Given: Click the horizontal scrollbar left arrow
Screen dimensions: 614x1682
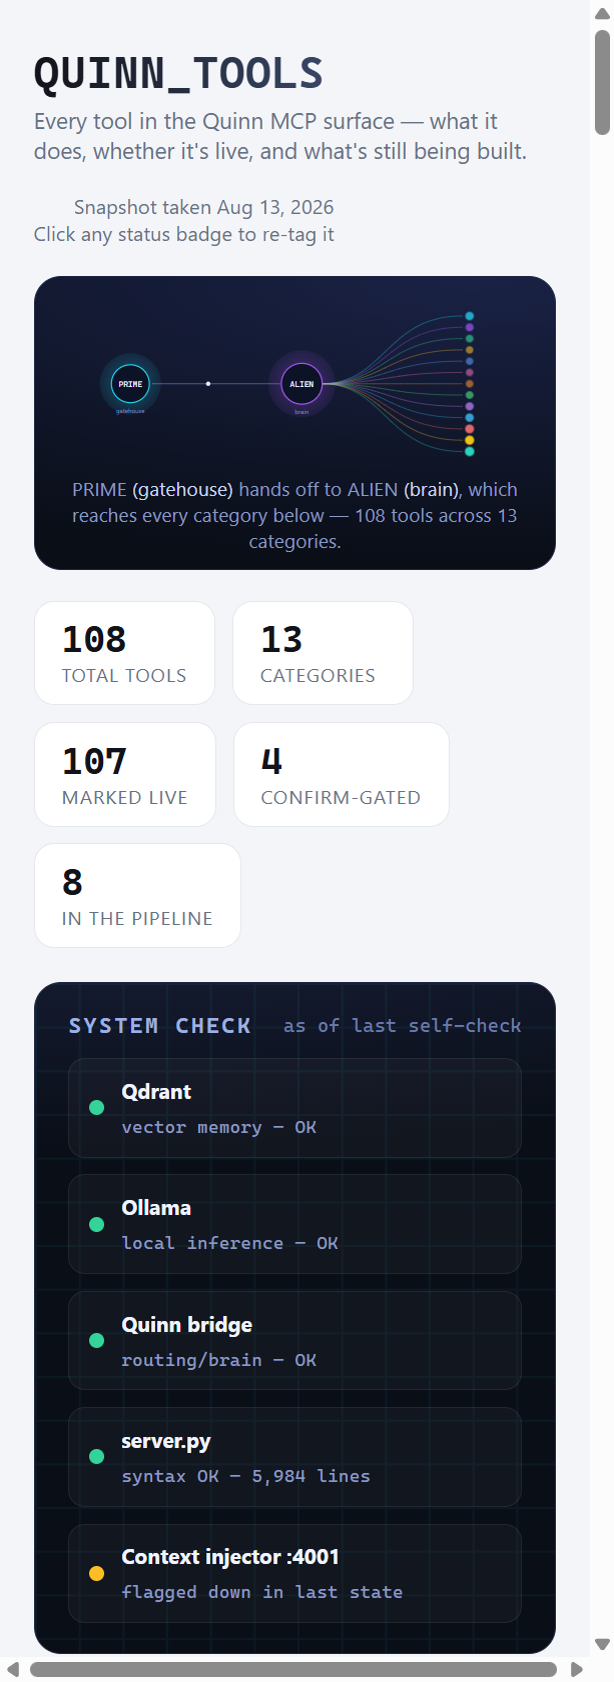Looking at the screenshot, I should [x=13, y=1669].
